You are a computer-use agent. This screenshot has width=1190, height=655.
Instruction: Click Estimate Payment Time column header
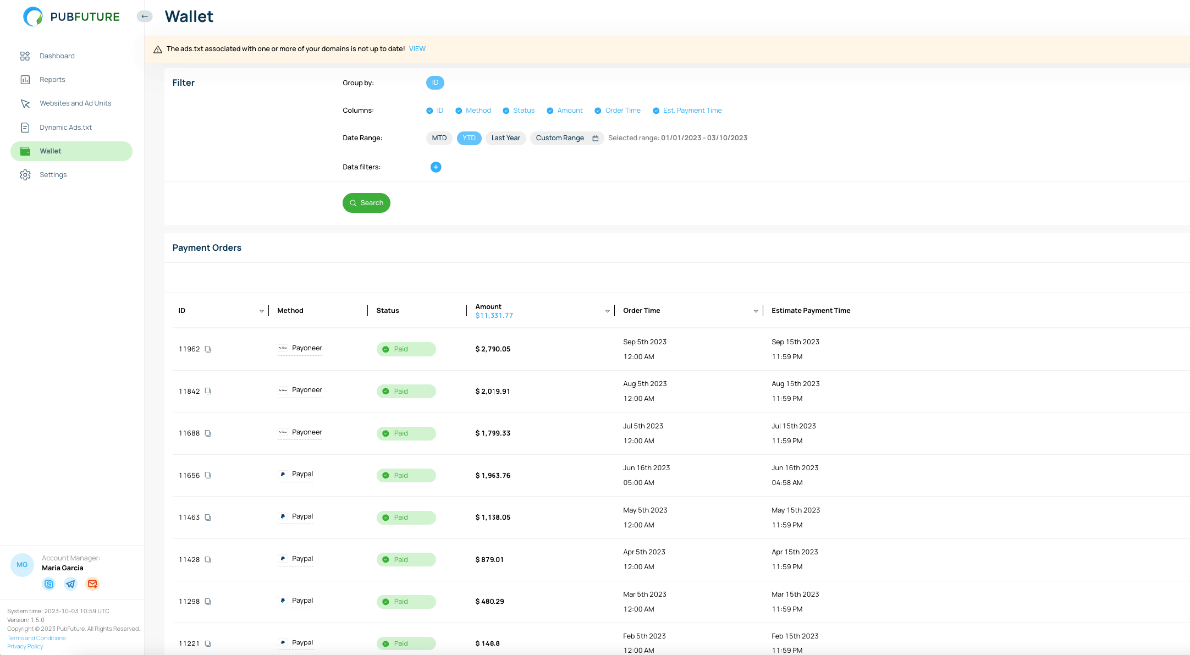(x=811, y=311)
